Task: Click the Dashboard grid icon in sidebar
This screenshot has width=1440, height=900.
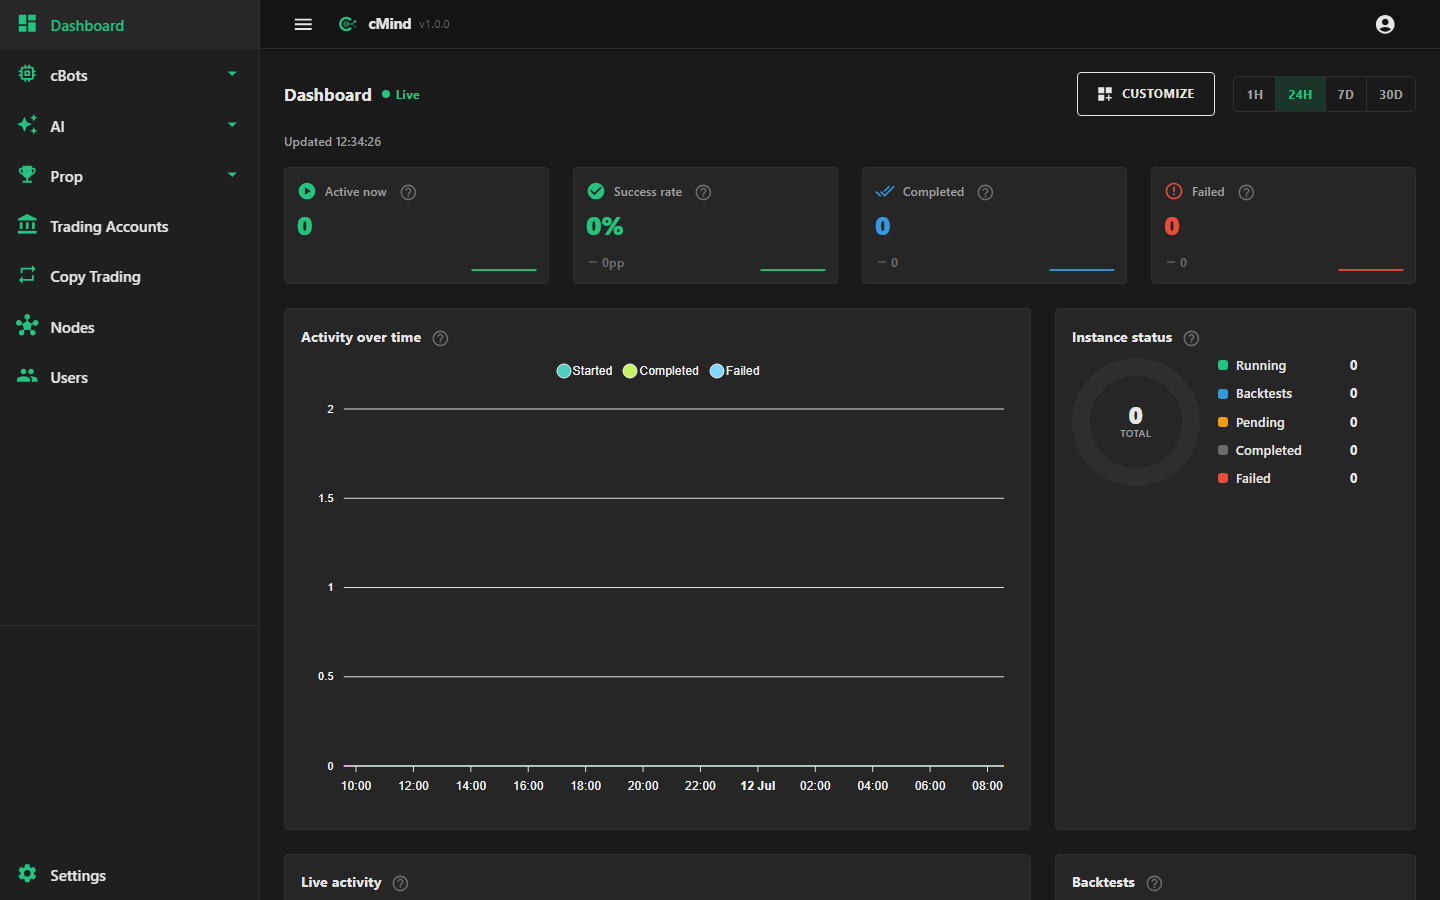Action: 27,24
